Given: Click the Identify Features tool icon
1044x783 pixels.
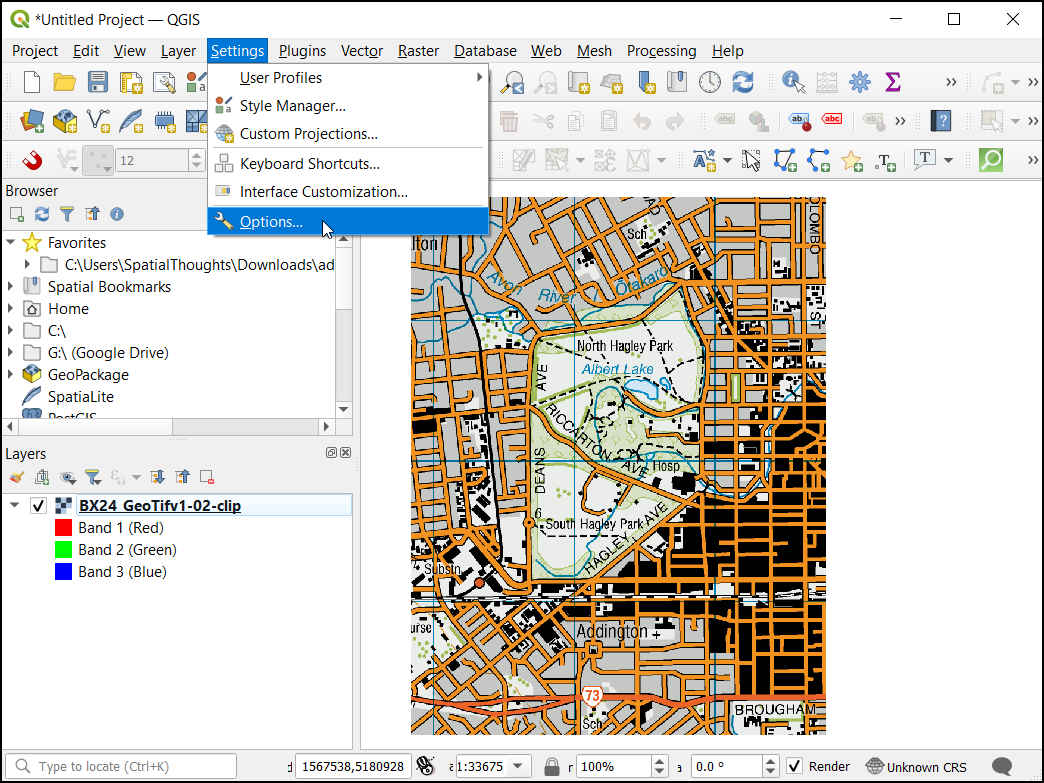Looking at the screenshot, I should [x=794, y=82].
